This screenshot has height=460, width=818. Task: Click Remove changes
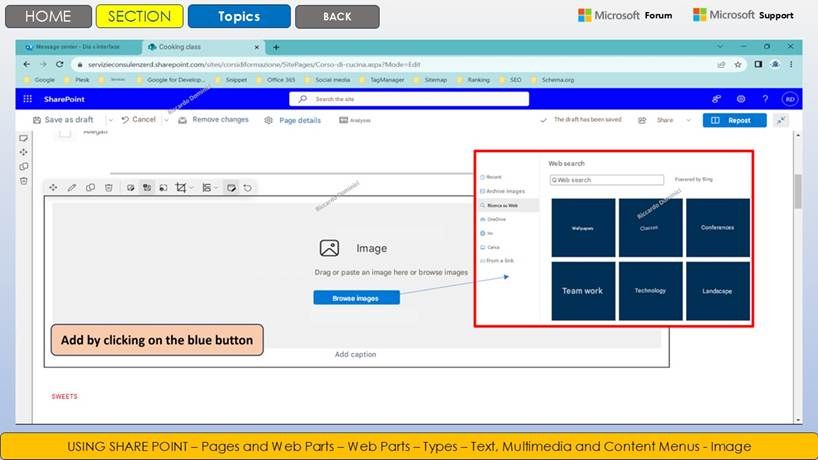[x=213, y=120]
